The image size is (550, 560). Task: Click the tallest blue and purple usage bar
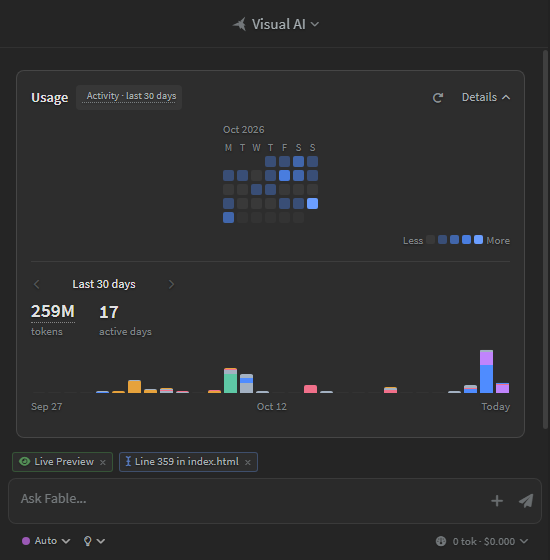pyautogui.click(x=486, y=371)
